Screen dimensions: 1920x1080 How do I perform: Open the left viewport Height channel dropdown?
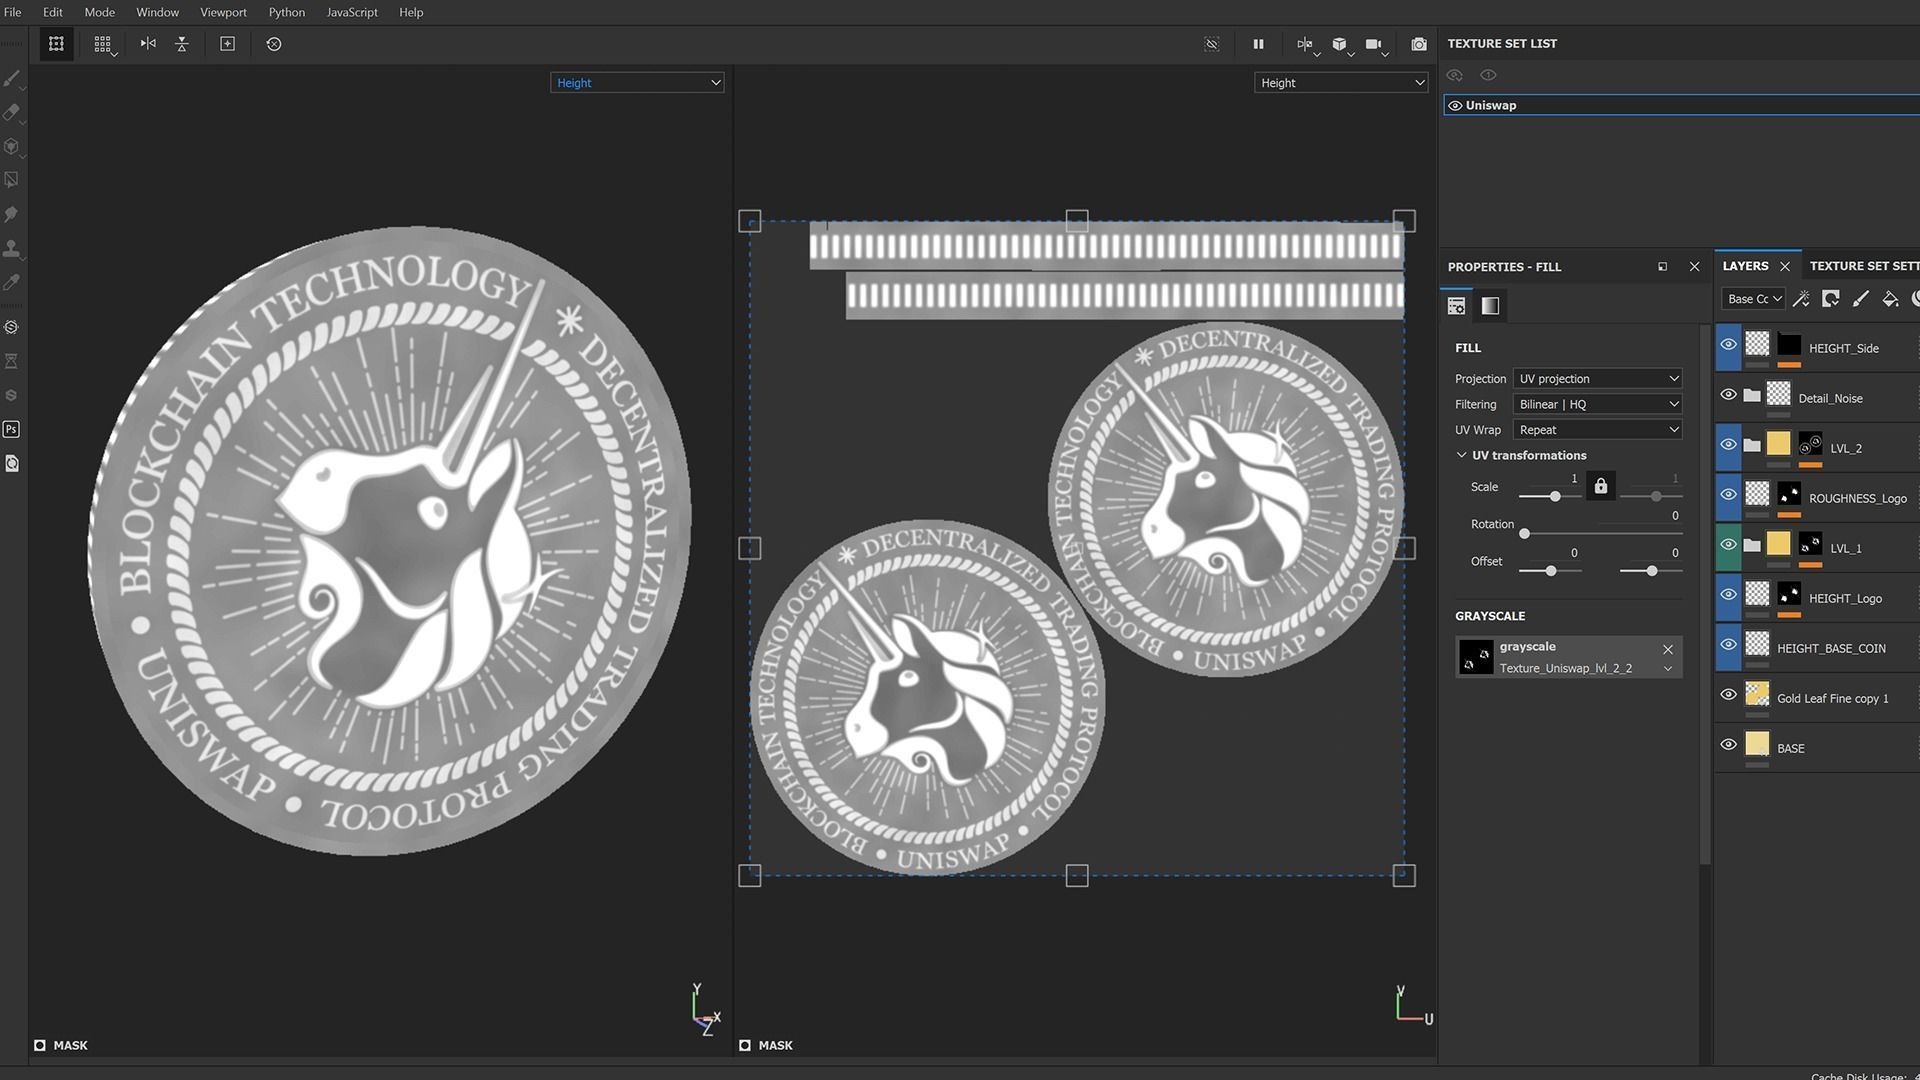pos(637,83)
